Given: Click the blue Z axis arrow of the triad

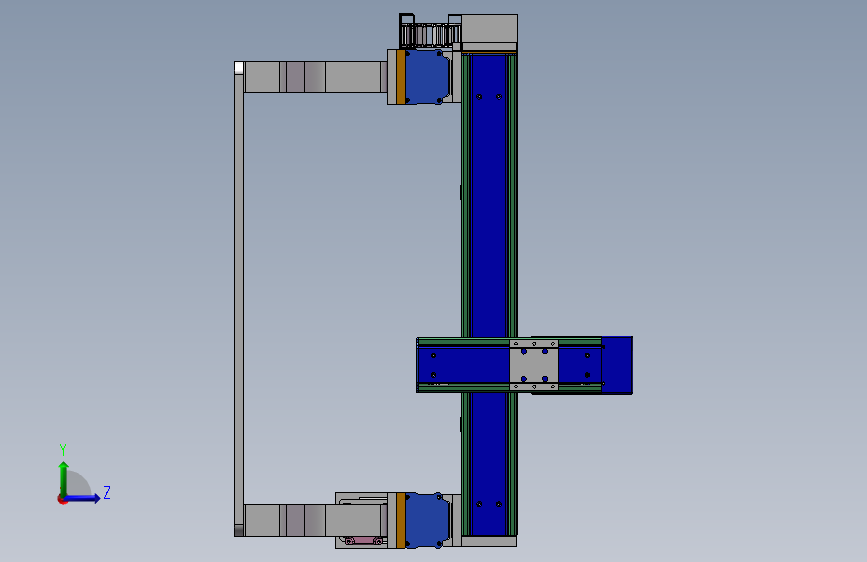Looking at the screenshot, I should point(83,498).
